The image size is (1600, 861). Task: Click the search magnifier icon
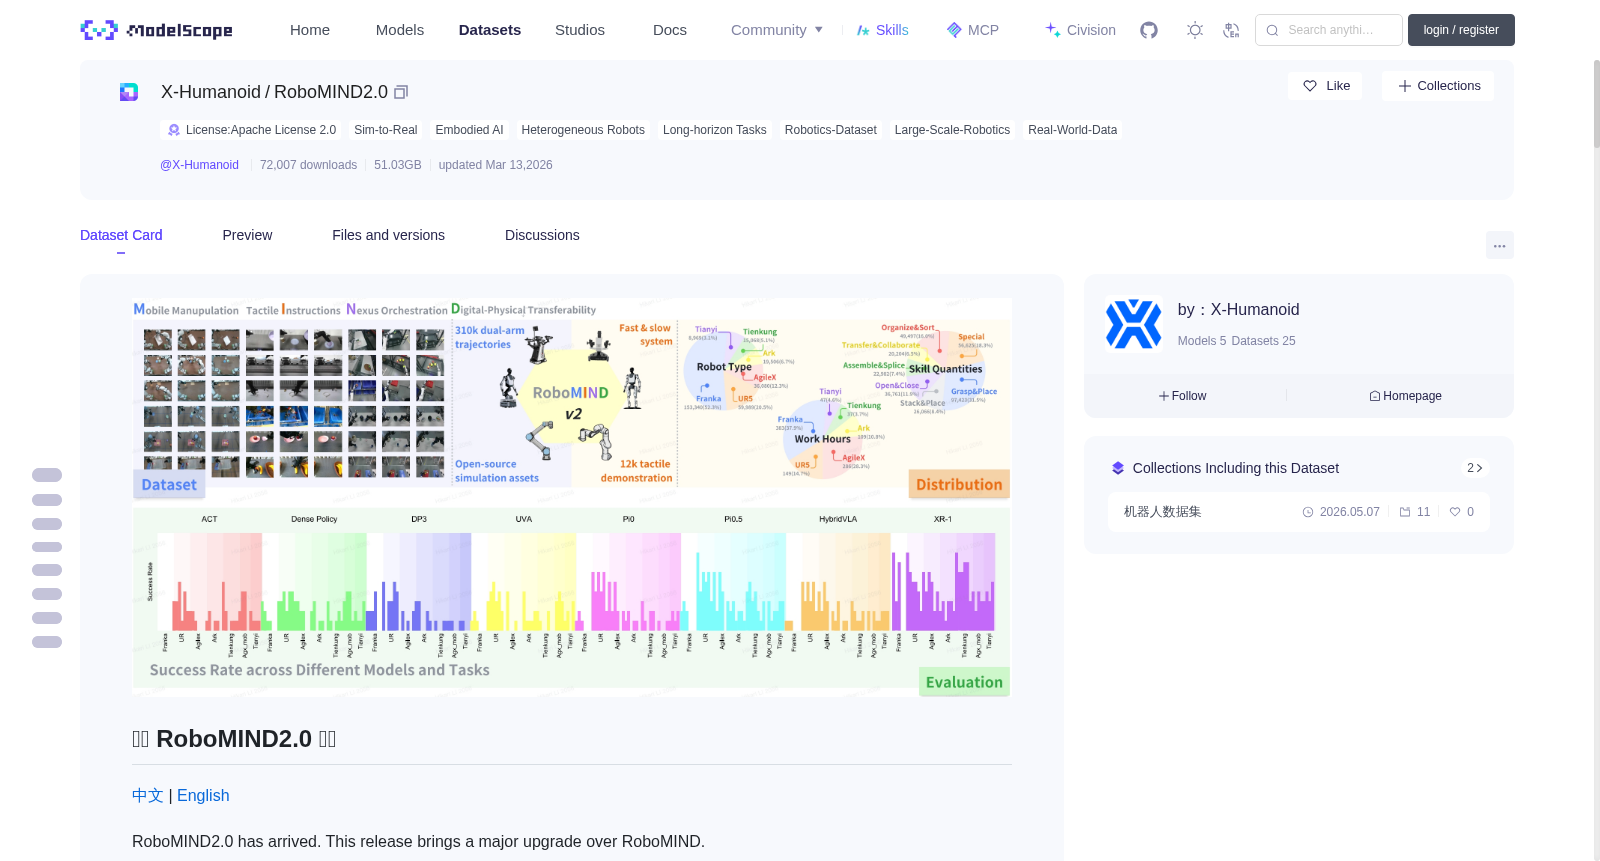1272,30
